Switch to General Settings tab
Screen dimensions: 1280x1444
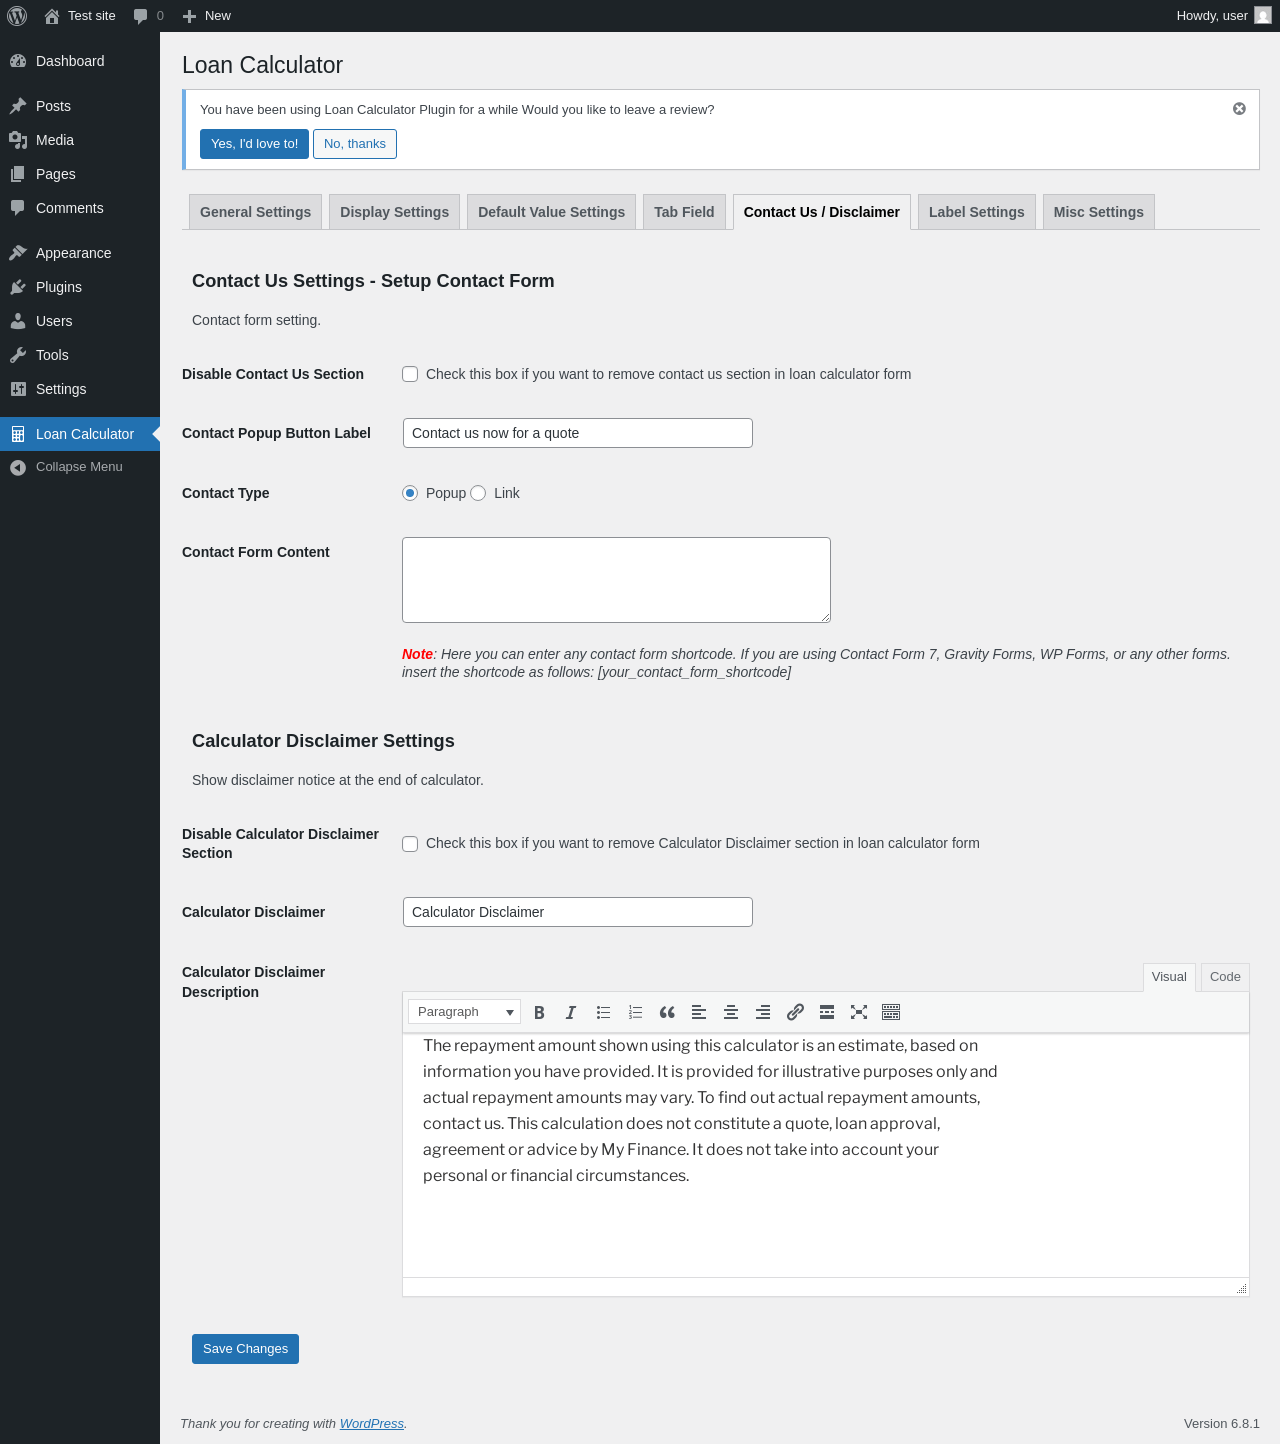255,212
